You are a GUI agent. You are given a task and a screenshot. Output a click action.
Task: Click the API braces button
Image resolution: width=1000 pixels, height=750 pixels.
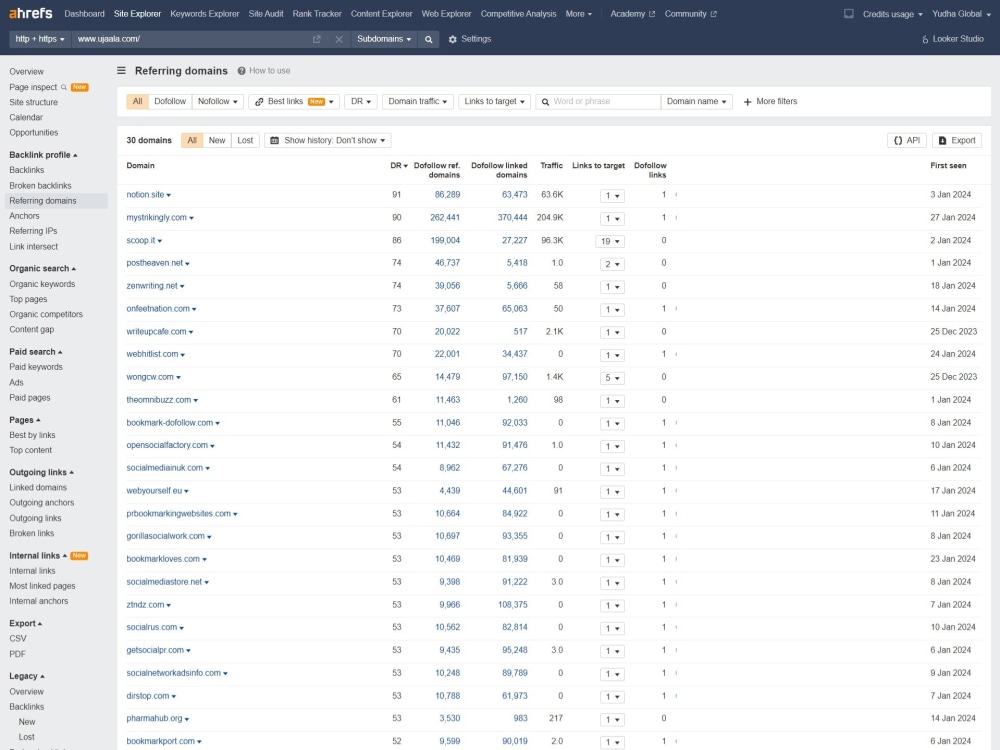coord(906,140)
